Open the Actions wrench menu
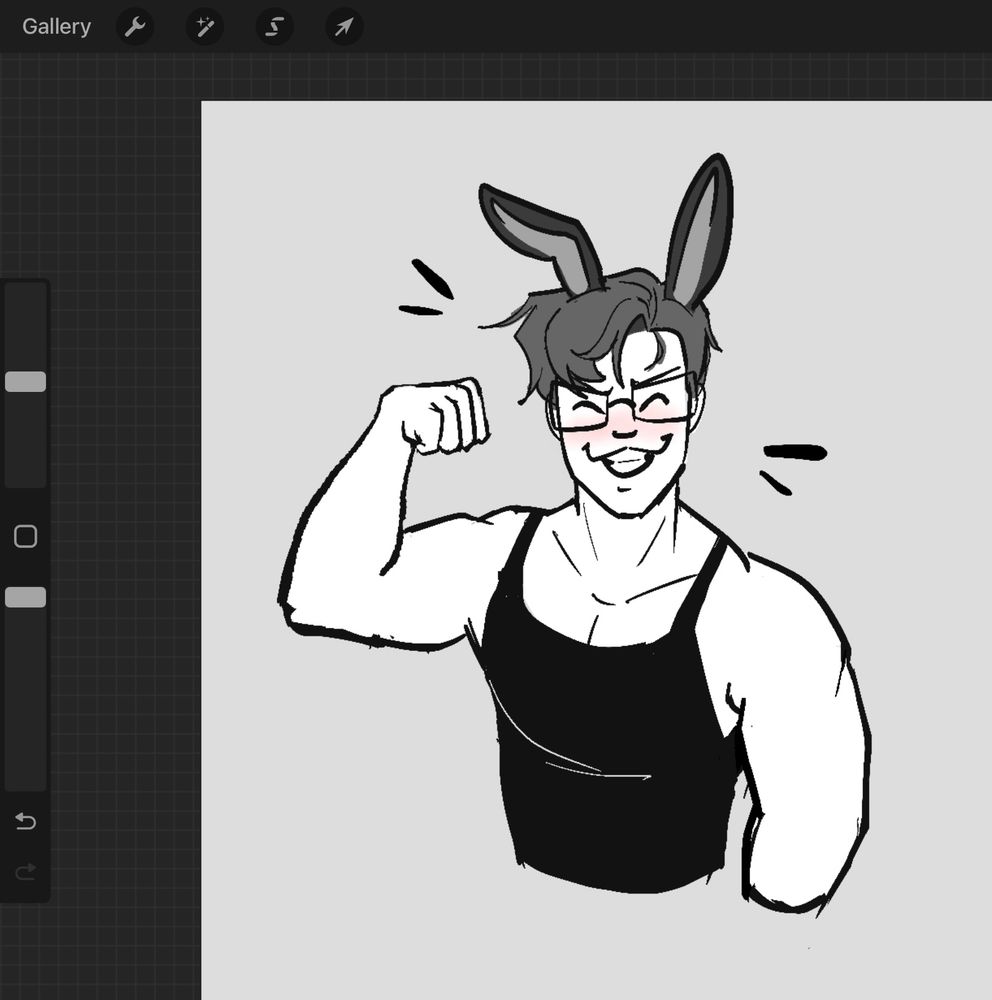The width and height of the screenshot is (992, 1000). click(x=134, y=27)
